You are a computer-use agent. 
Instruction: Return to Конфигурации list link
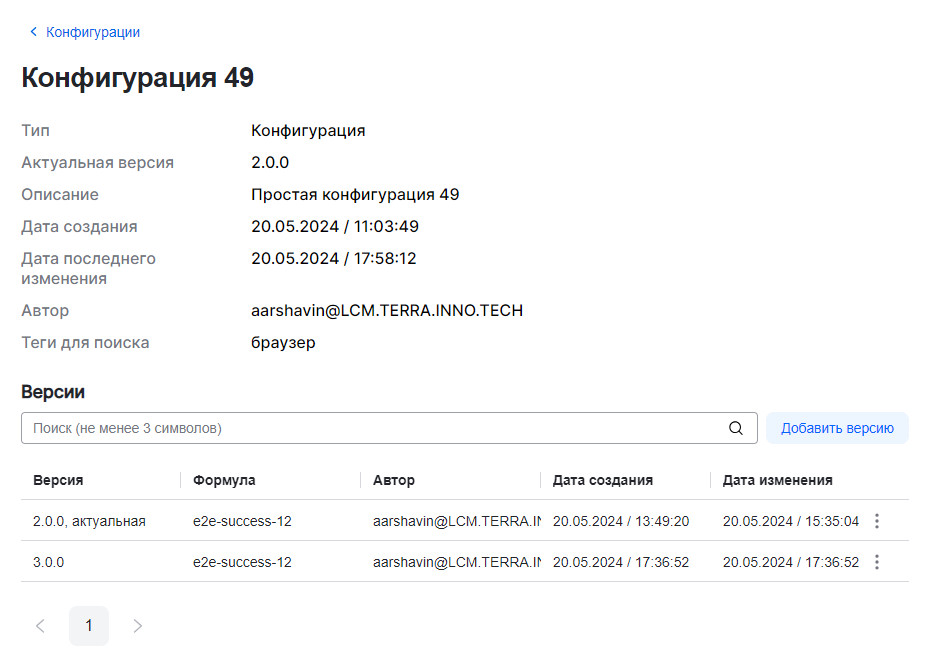[x=92, y=32]
